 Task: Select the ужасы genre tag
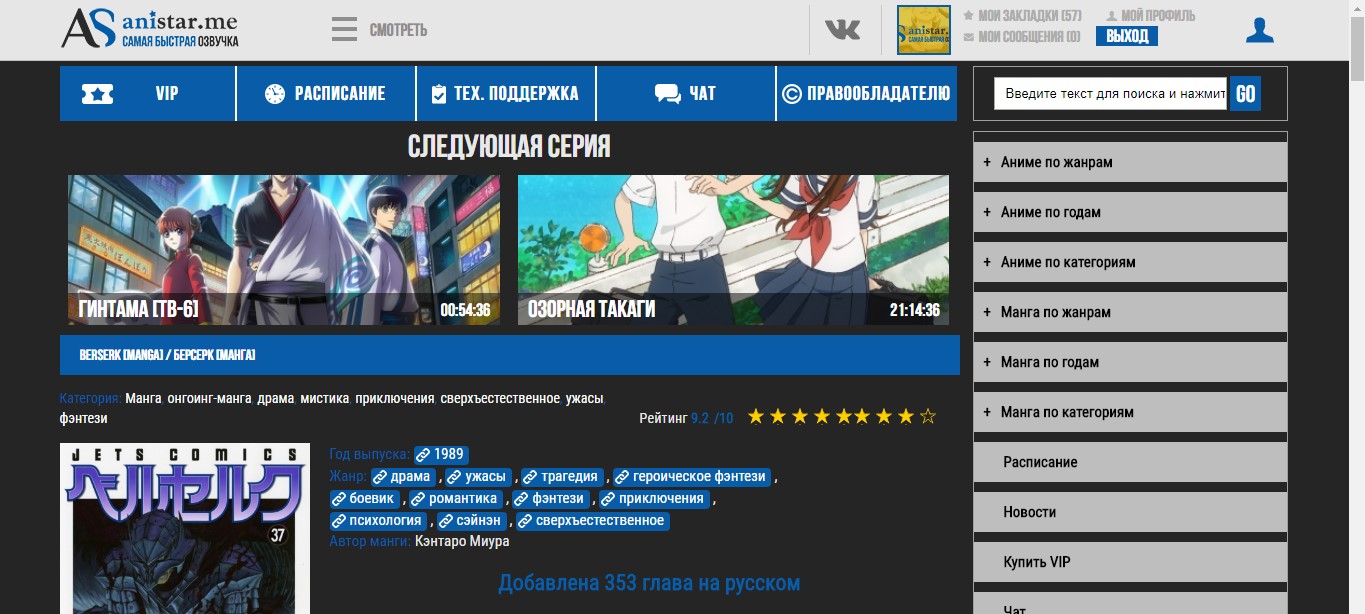pyautogui.click(x=477, y=476)
